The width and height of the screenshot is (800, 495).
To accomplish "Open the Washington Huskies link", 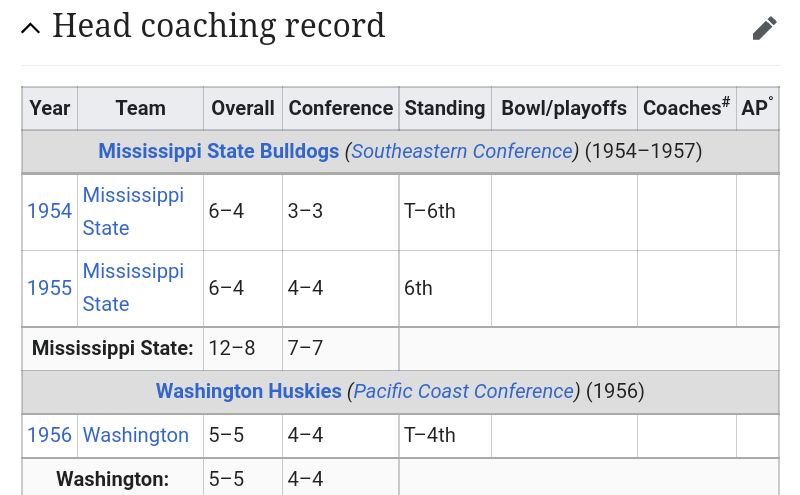I will click(x=248, y=391).
